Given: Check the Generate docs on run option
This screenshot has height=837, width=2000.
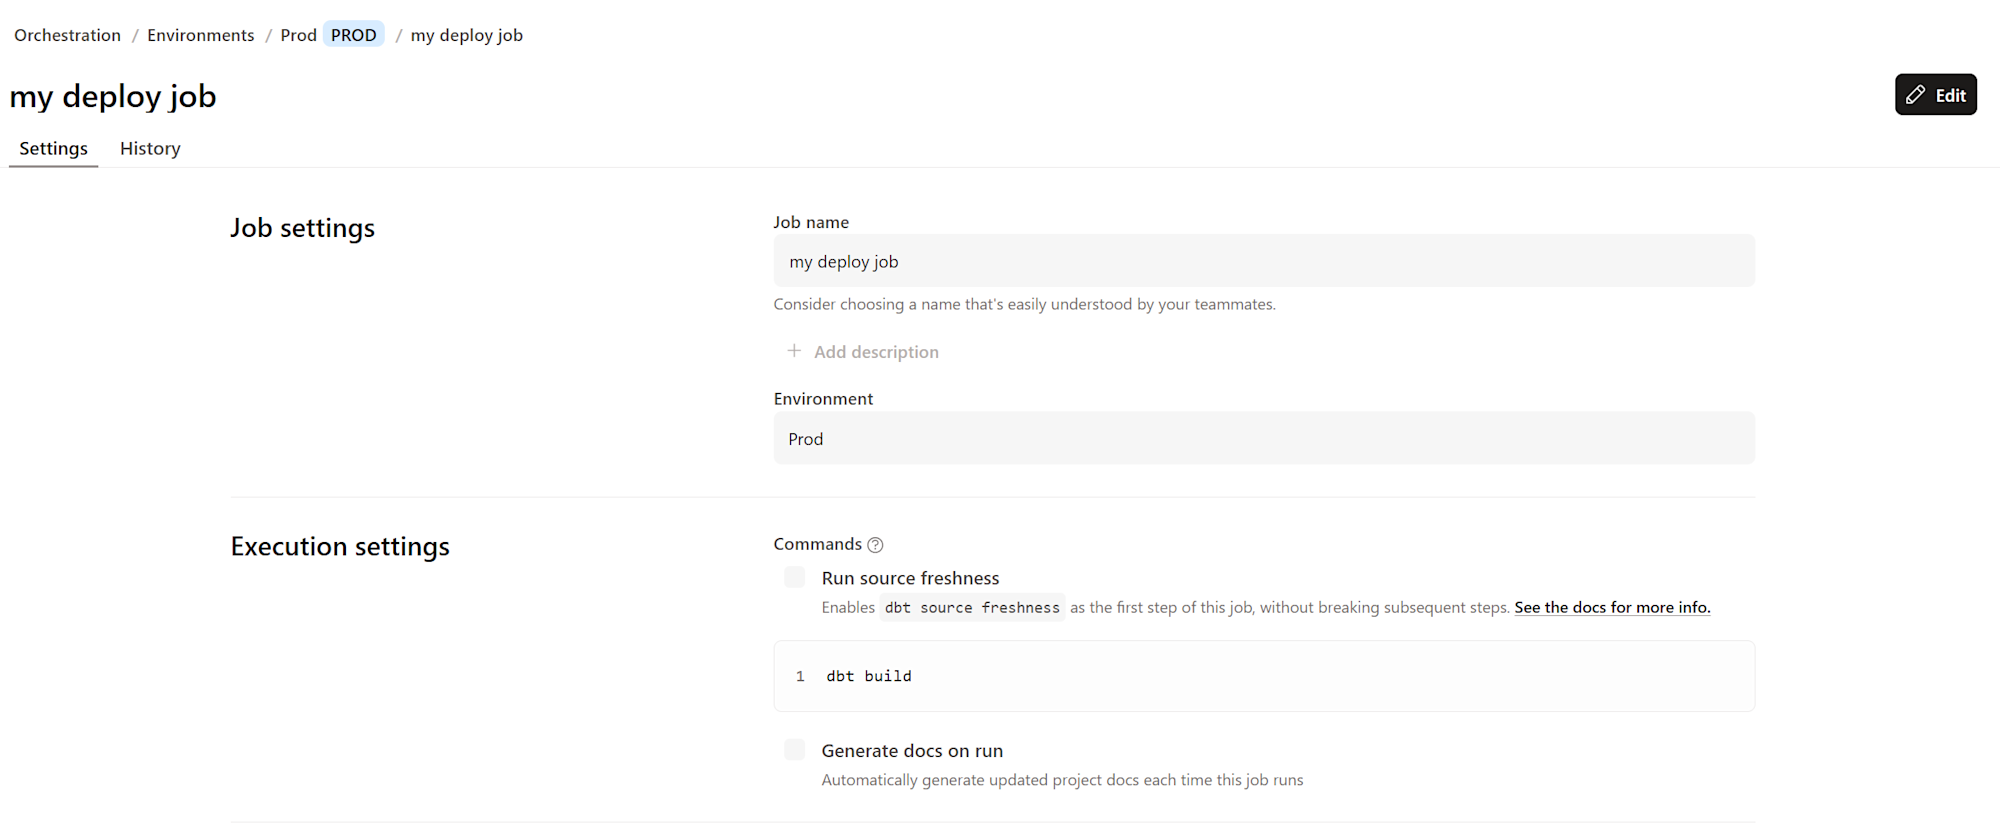Looking at the screenshot, I should [x=795, y=750].
